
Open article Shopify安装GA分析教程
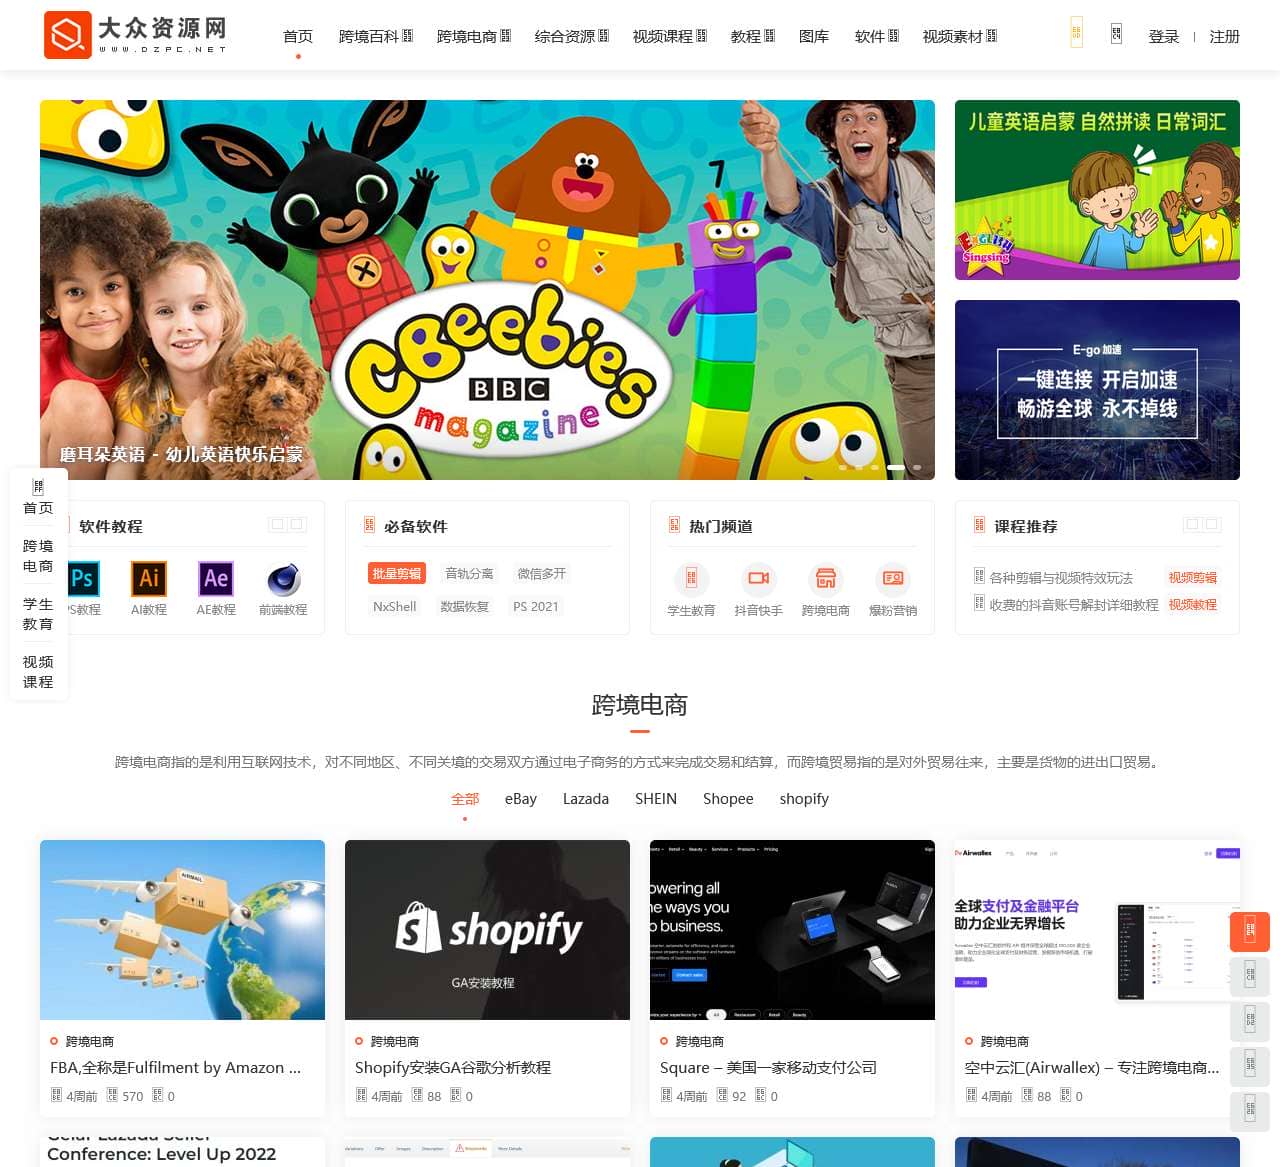coord(453,1067)
